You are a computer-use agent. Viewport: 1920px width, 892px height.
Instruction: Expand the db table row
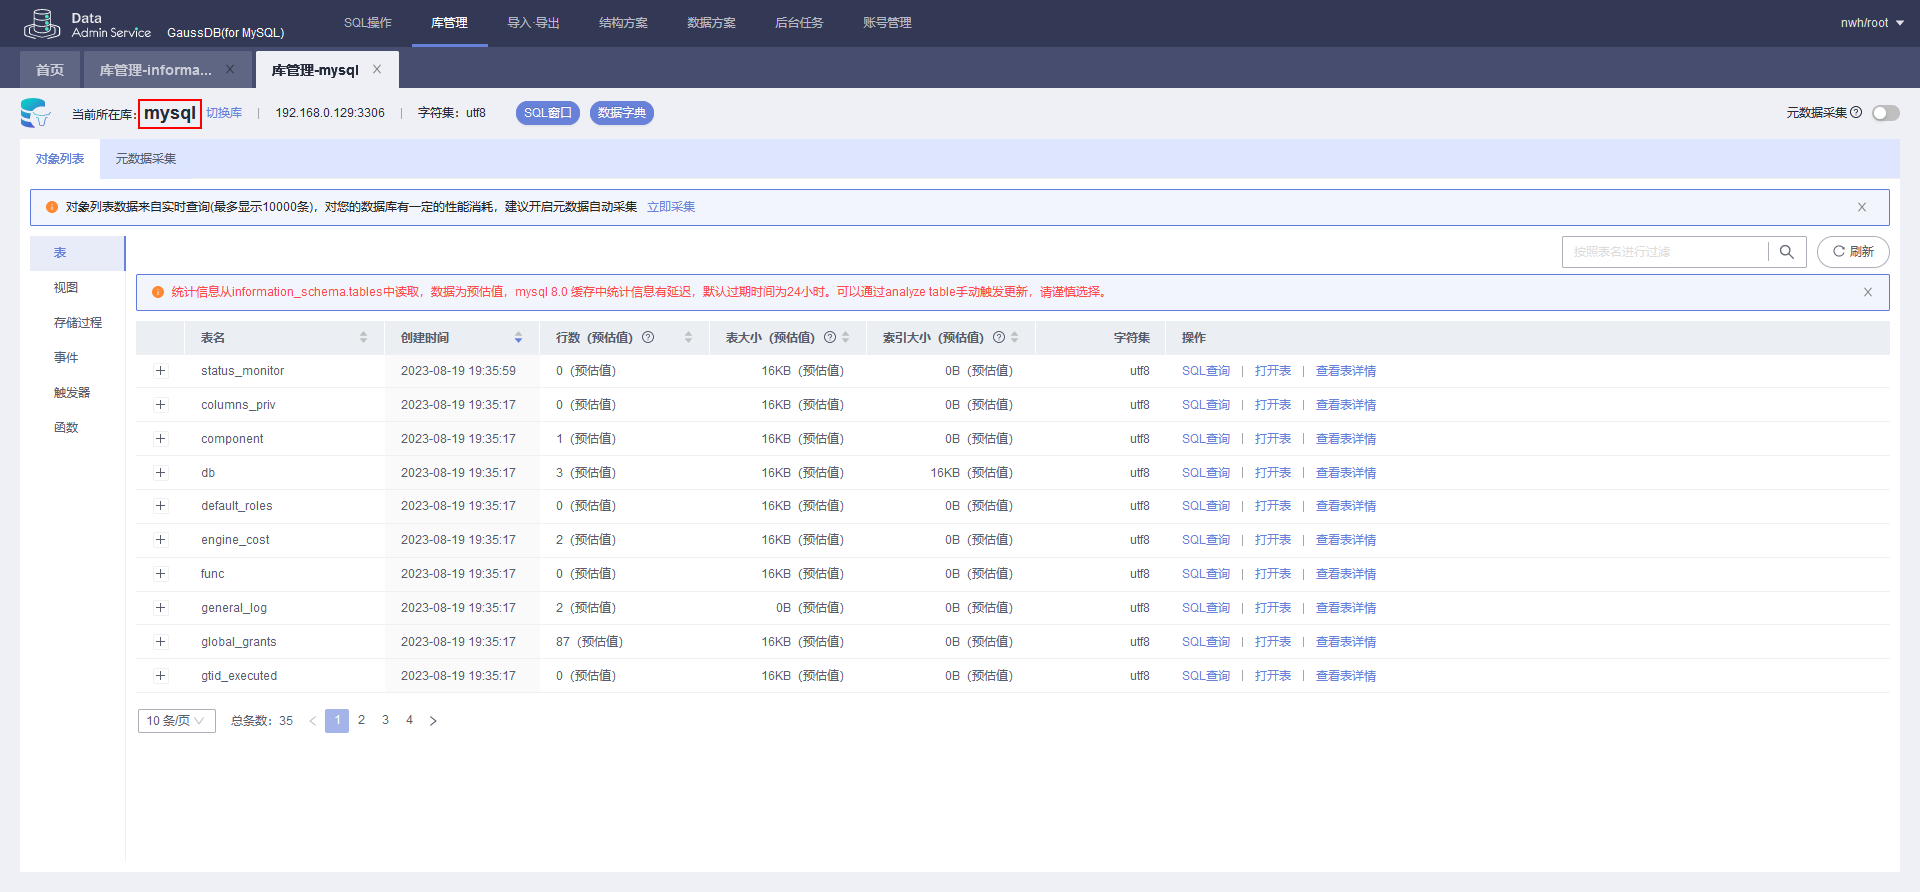[160, 473]
